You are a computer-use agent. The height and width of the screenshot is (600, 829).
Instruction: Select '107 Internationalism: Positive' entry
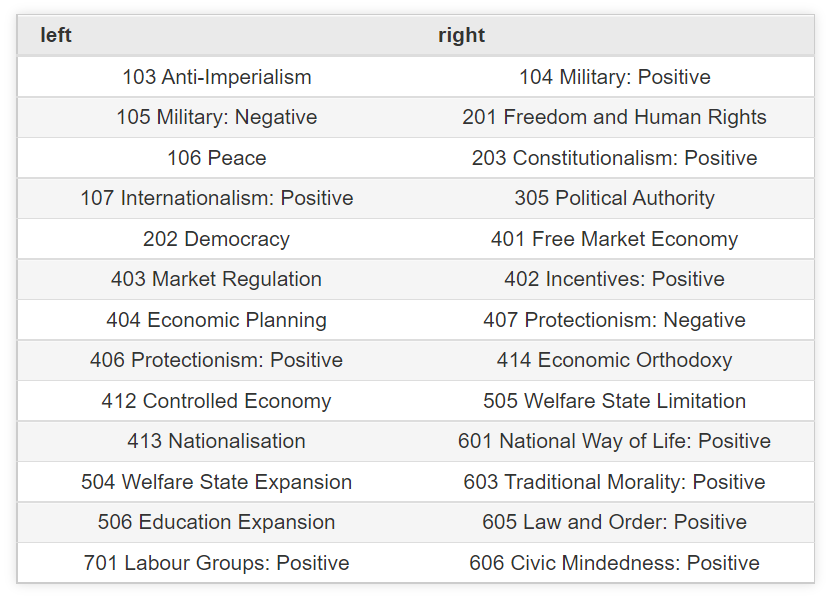(217, 198)
